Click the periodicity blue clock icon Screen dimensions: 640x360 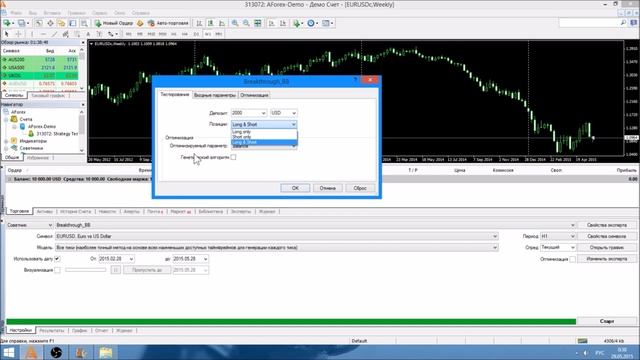pyautogui.click(x=312, y=23)
